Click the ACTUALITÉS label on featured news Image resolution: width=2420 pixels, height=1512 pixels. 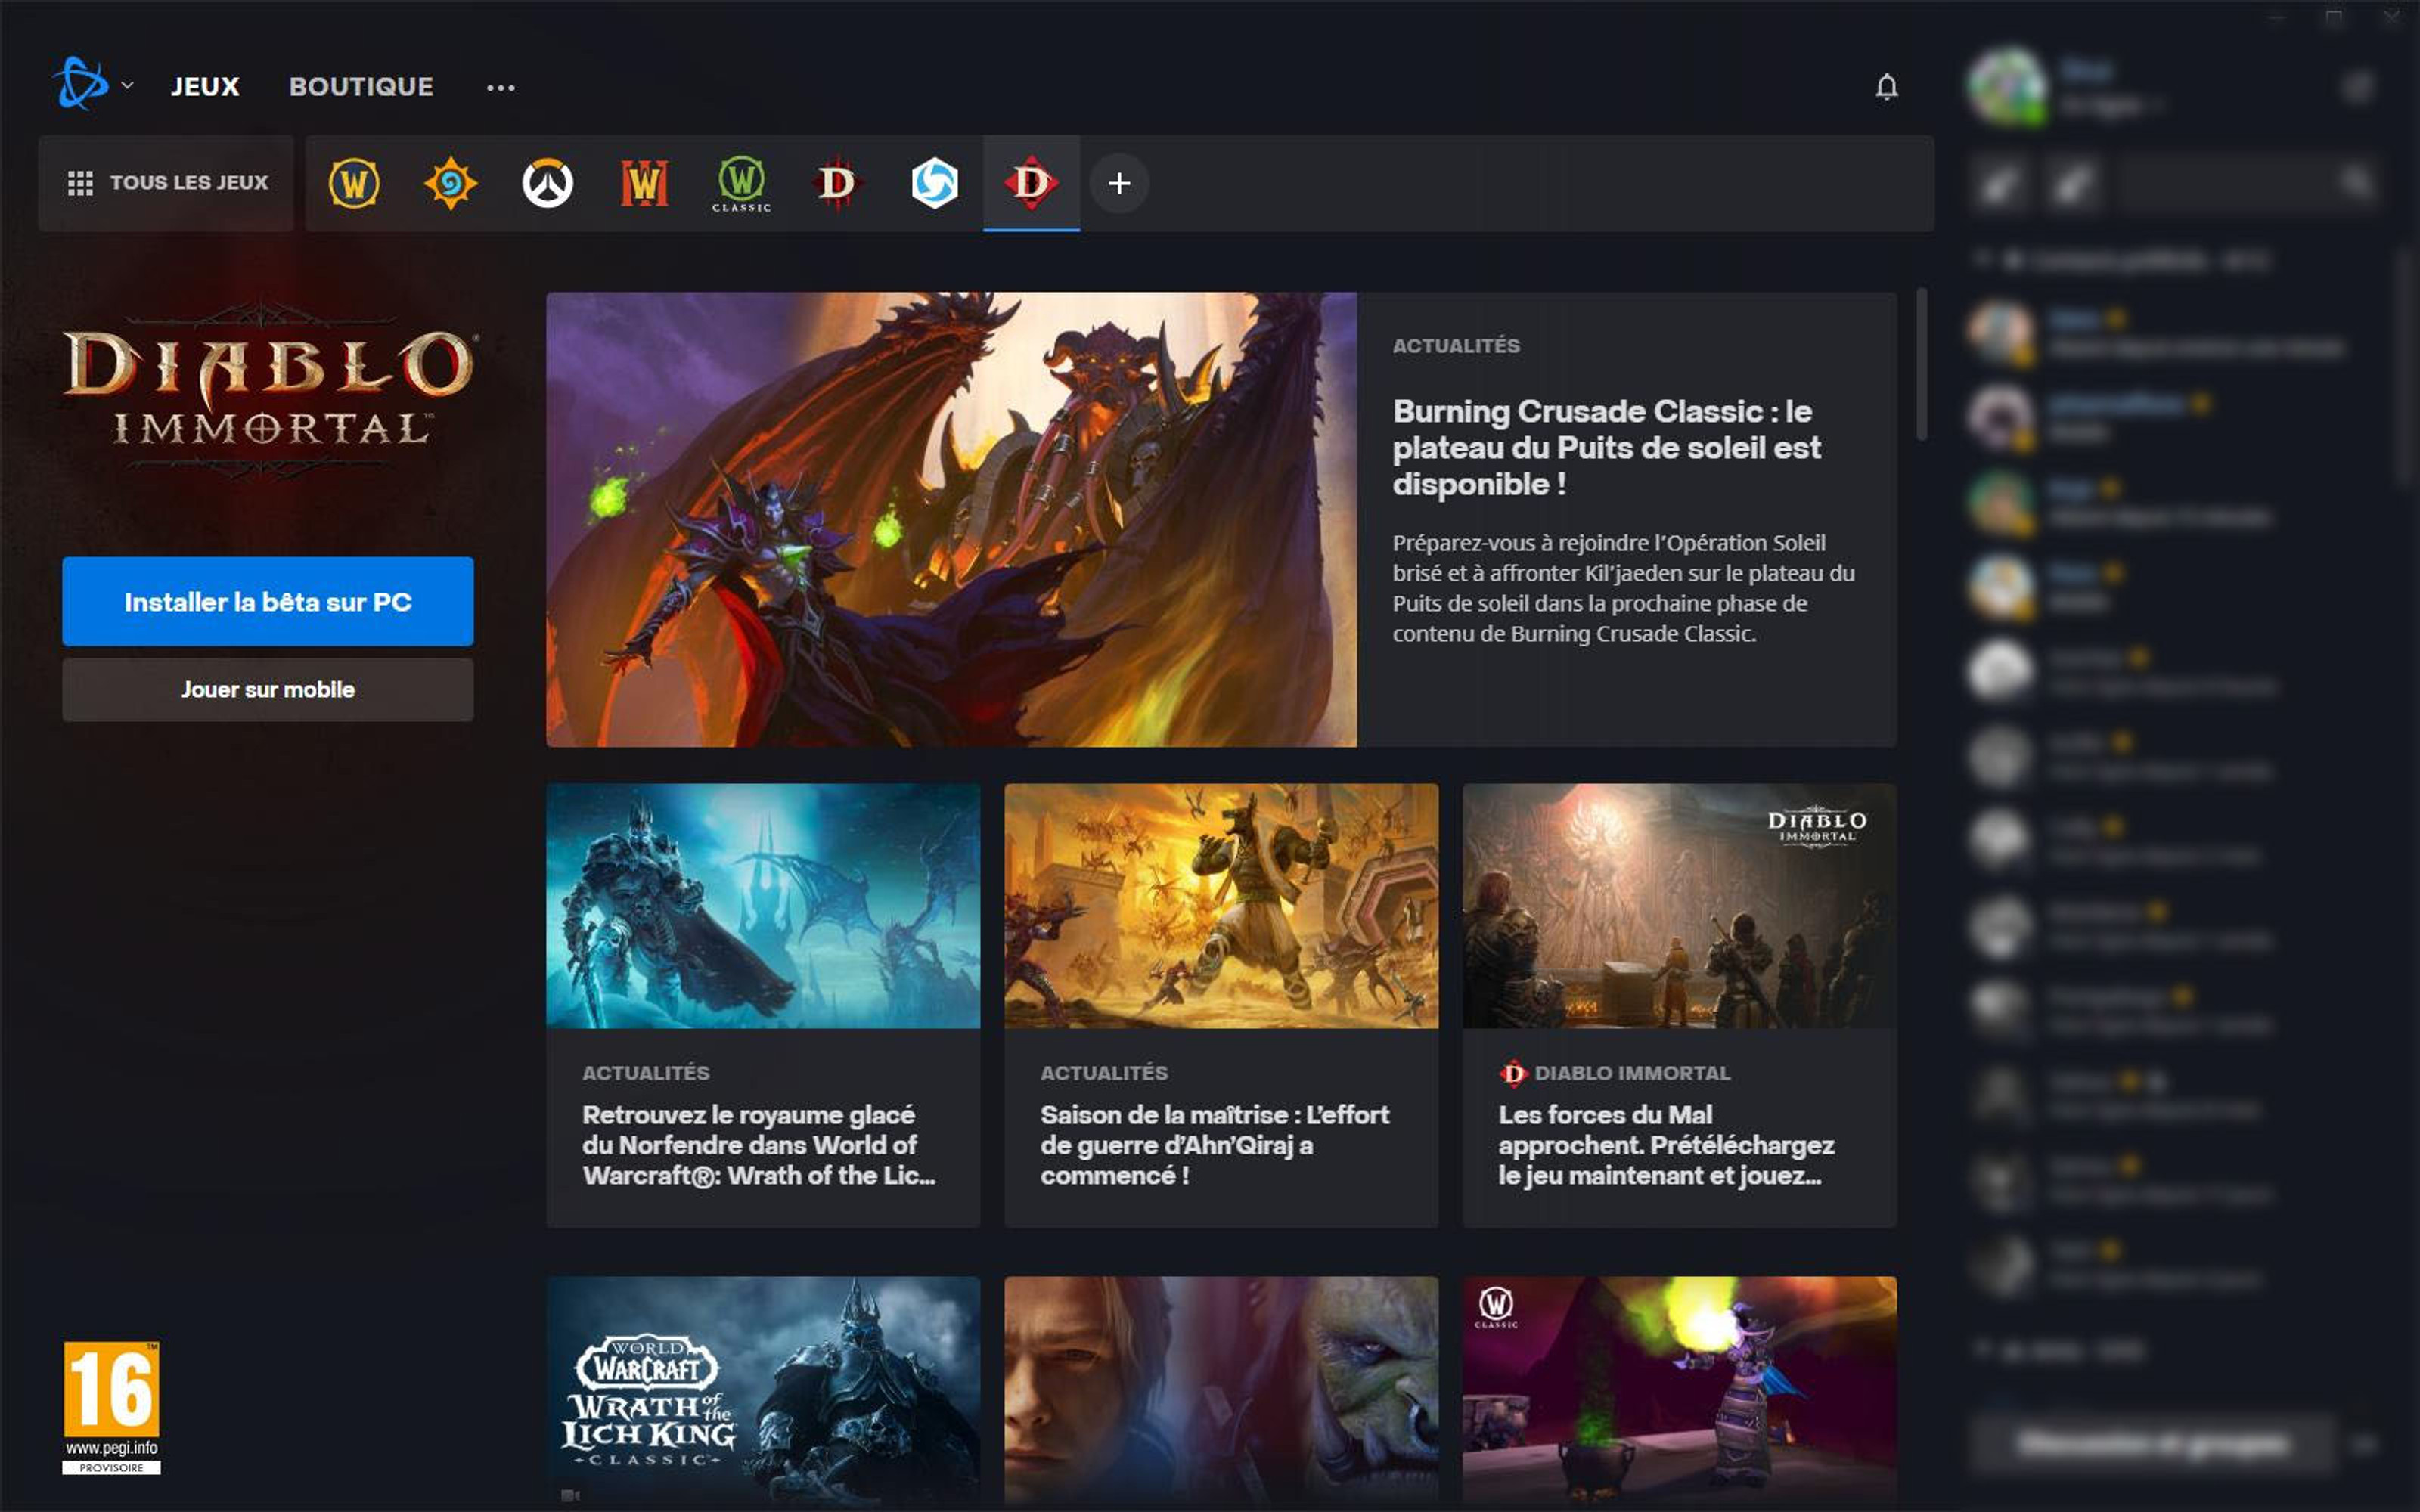pos(1456,346)
